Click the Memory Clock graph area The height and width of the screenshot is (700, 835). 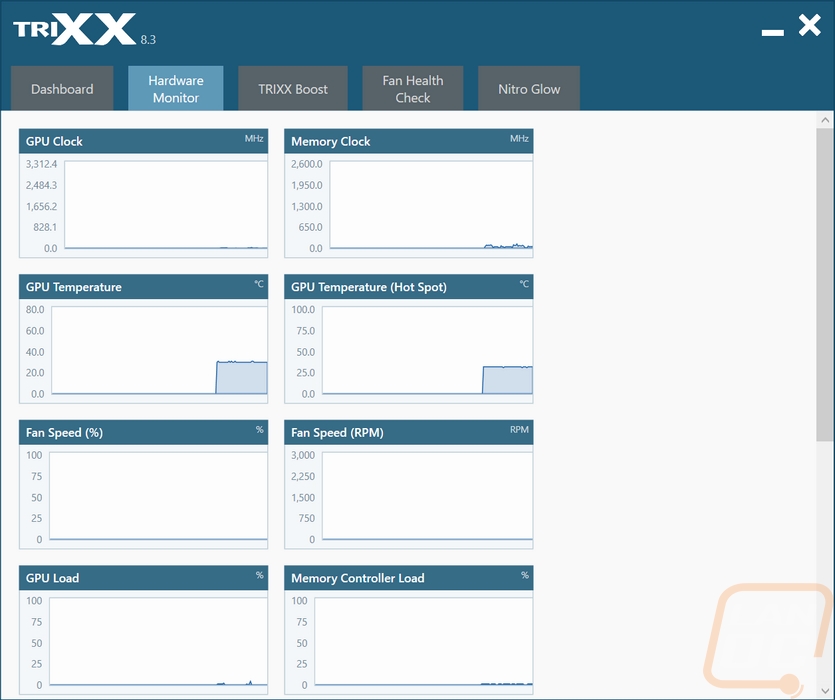(x=431, y=205)
